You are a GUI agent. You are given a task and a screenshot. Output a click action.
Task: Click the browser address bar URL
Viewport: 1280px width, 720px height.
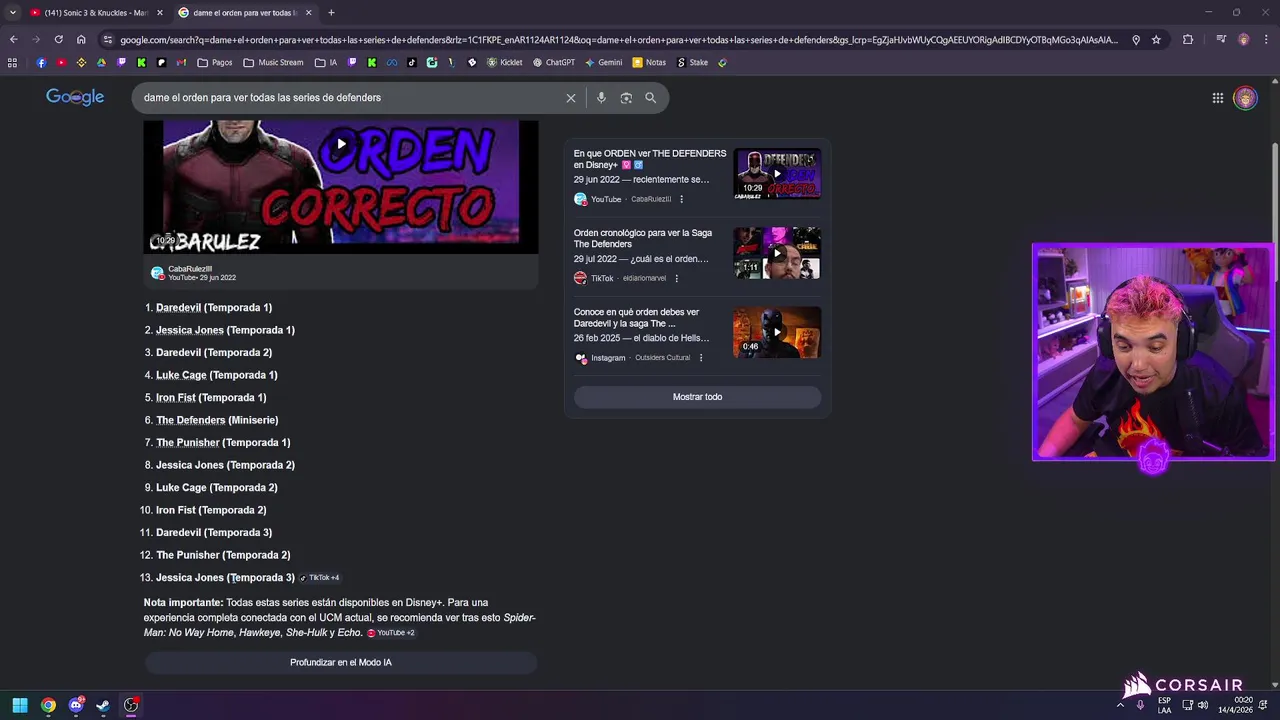(618, 40)
